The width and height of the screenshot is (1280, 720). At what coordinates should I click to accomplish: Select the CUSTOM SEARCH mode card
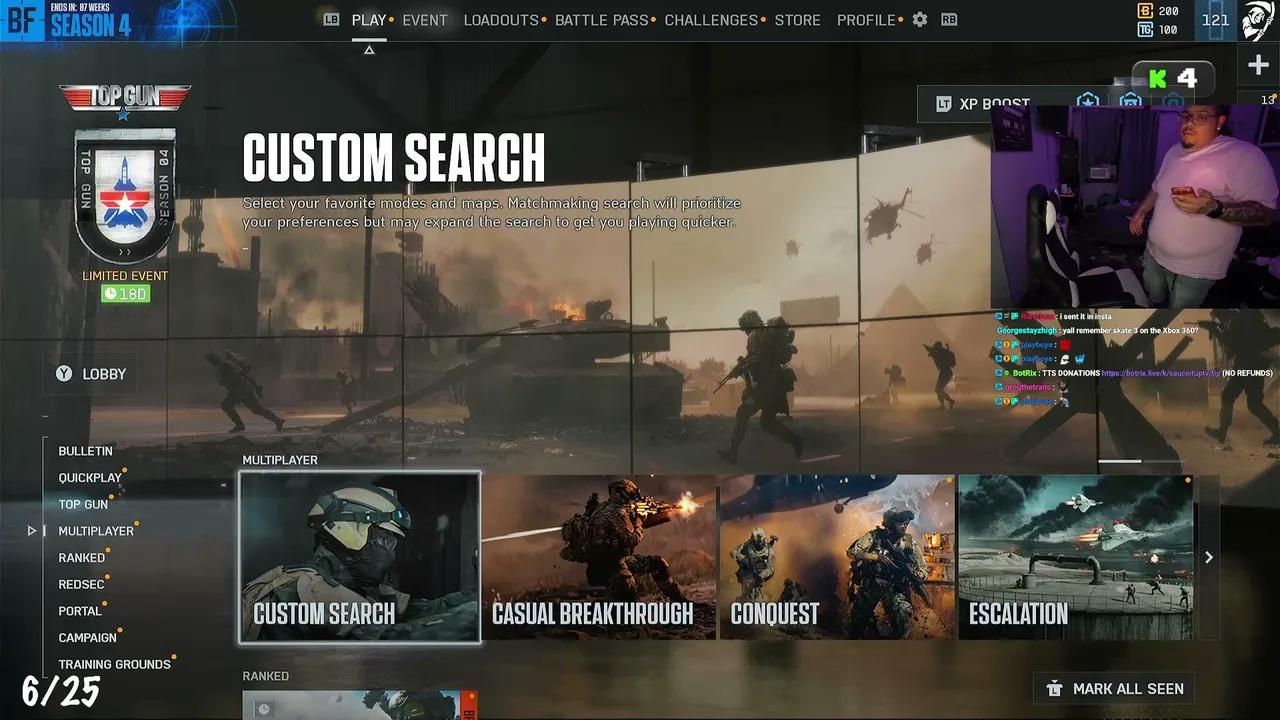(360, 557)
